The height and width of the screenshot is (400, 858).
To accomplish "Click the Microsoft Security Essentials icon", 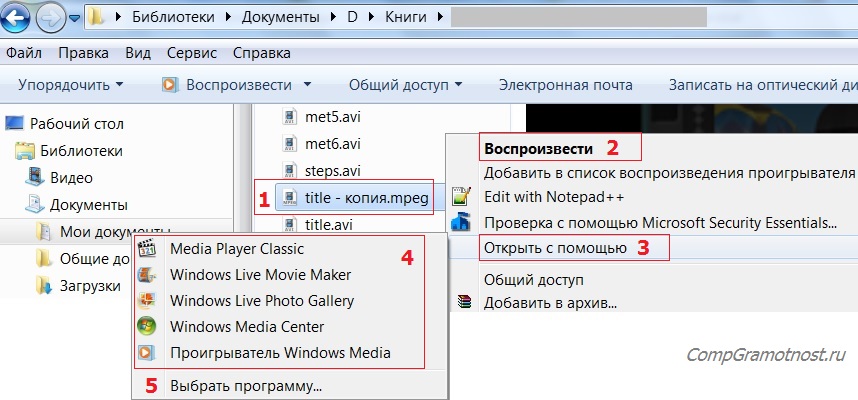I will click(461, 222).
